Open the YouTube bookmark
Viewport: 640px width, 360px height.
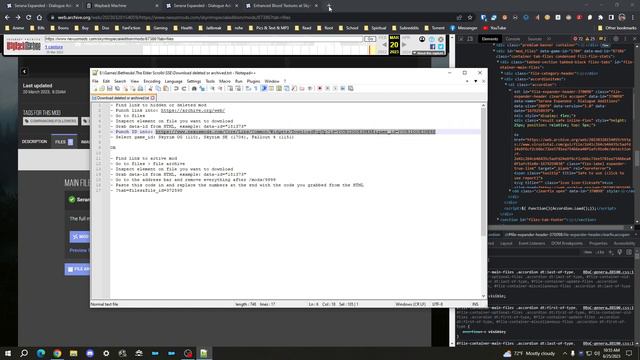[x=495, y=28]
